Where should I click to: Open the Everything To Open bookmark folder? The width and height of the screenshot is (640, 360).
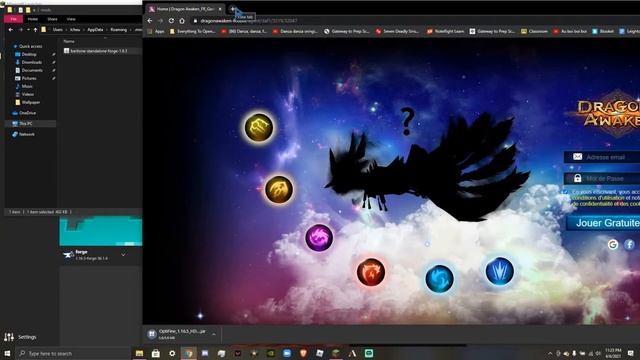click(x=192, y=31)
